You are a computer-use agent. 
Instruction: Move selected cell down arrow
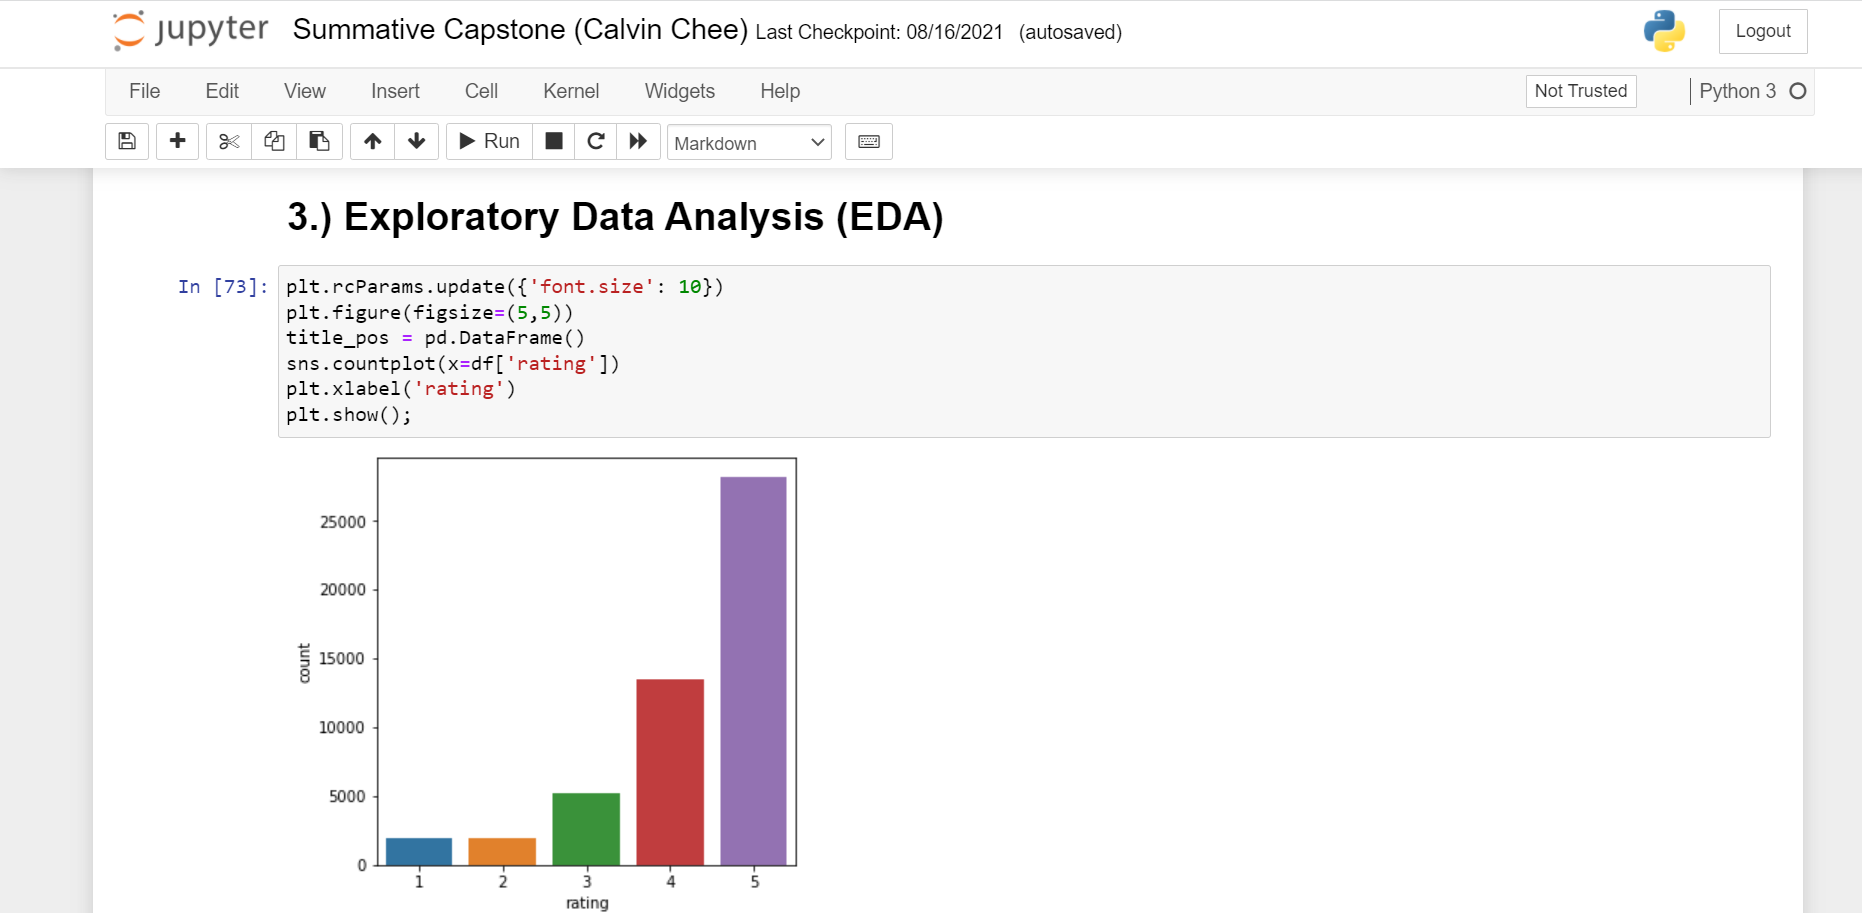417,141
